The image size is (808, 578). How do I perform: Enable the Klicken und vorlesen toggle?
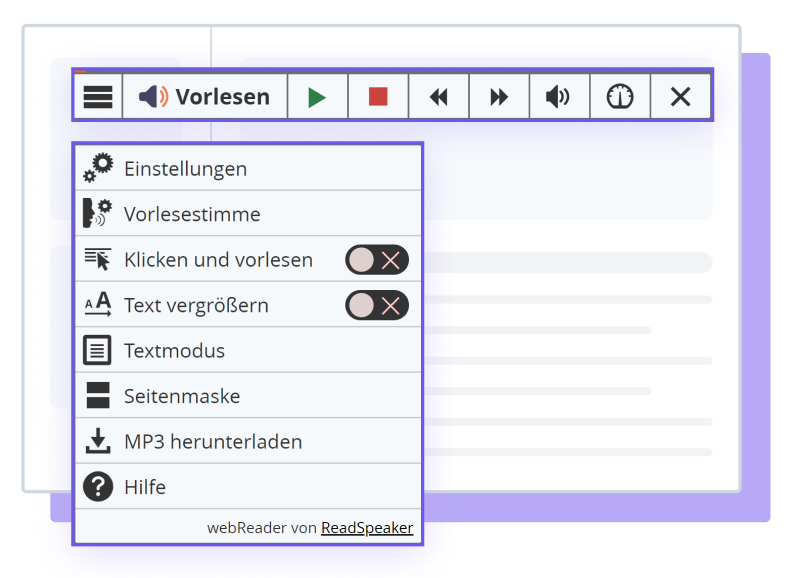(x=376, y=259)
